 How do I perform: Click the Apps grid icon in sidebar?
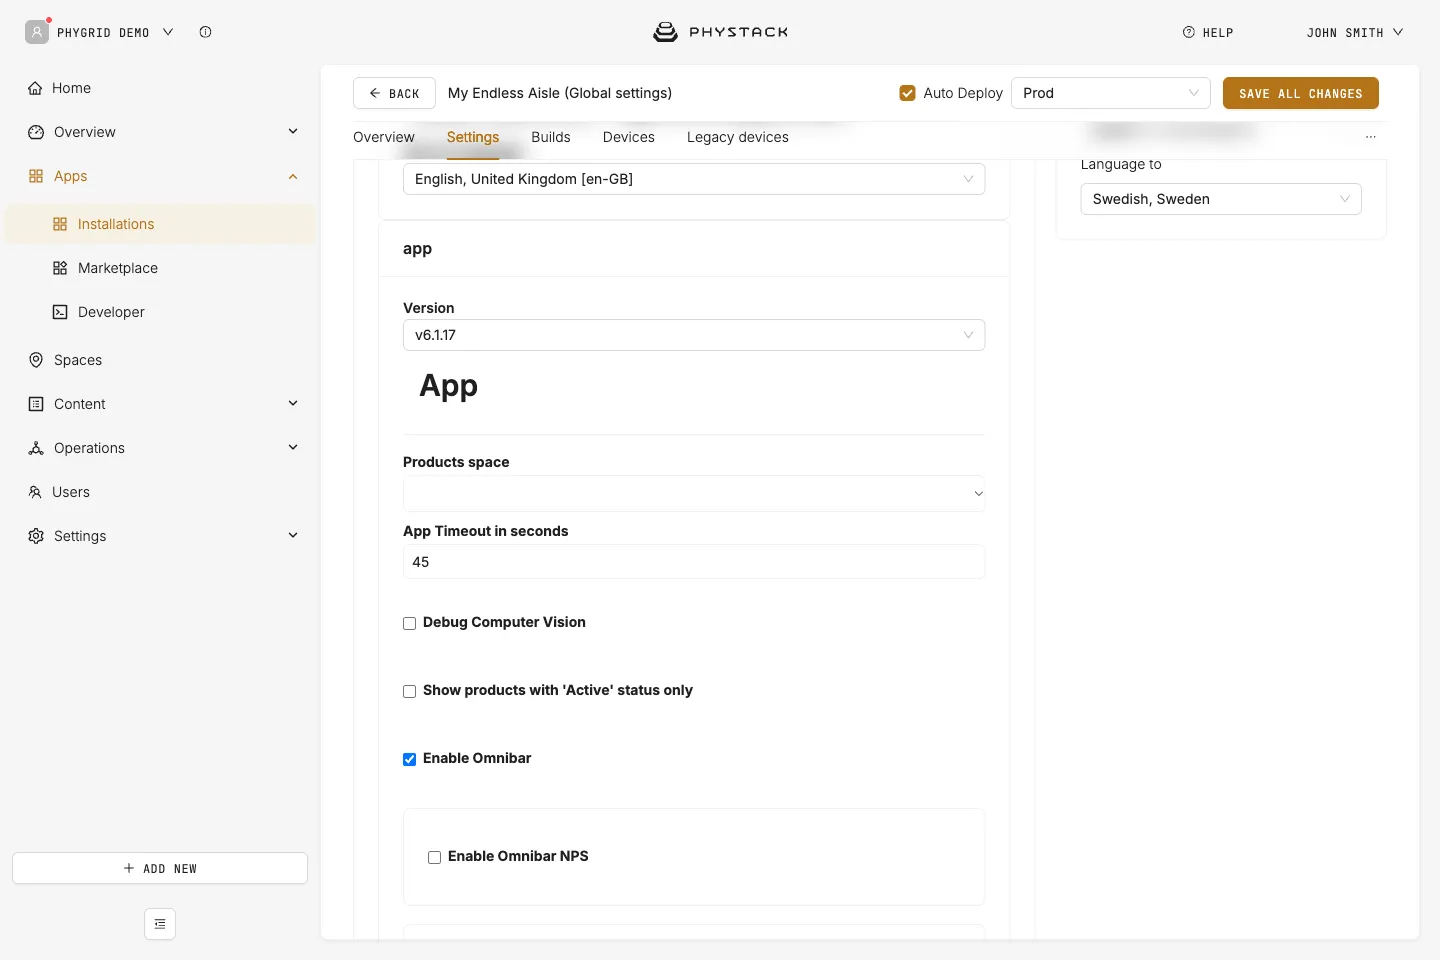[x=36, y=176]
